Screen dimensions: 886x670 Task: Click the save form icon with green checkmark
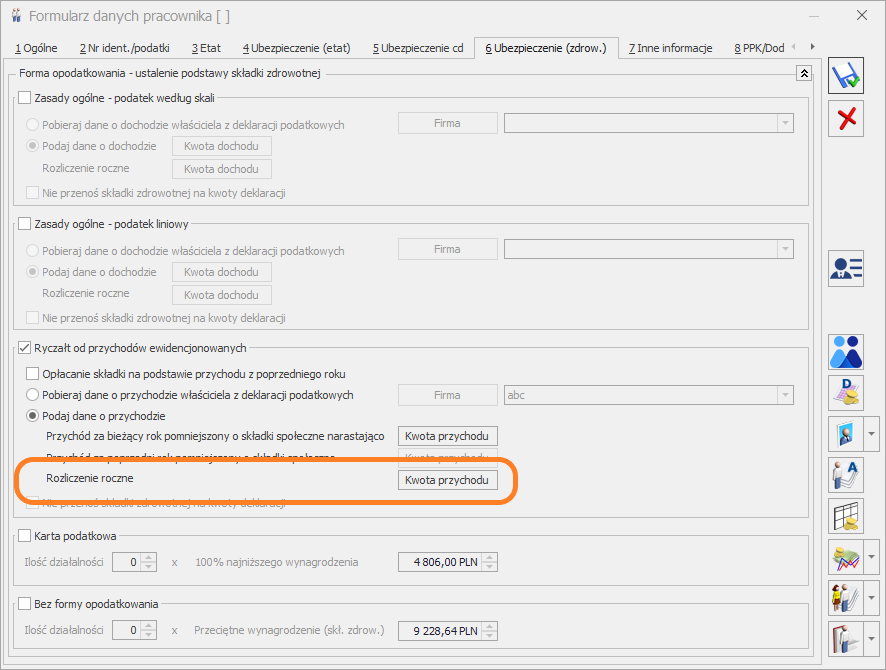[x=846, y=75]
